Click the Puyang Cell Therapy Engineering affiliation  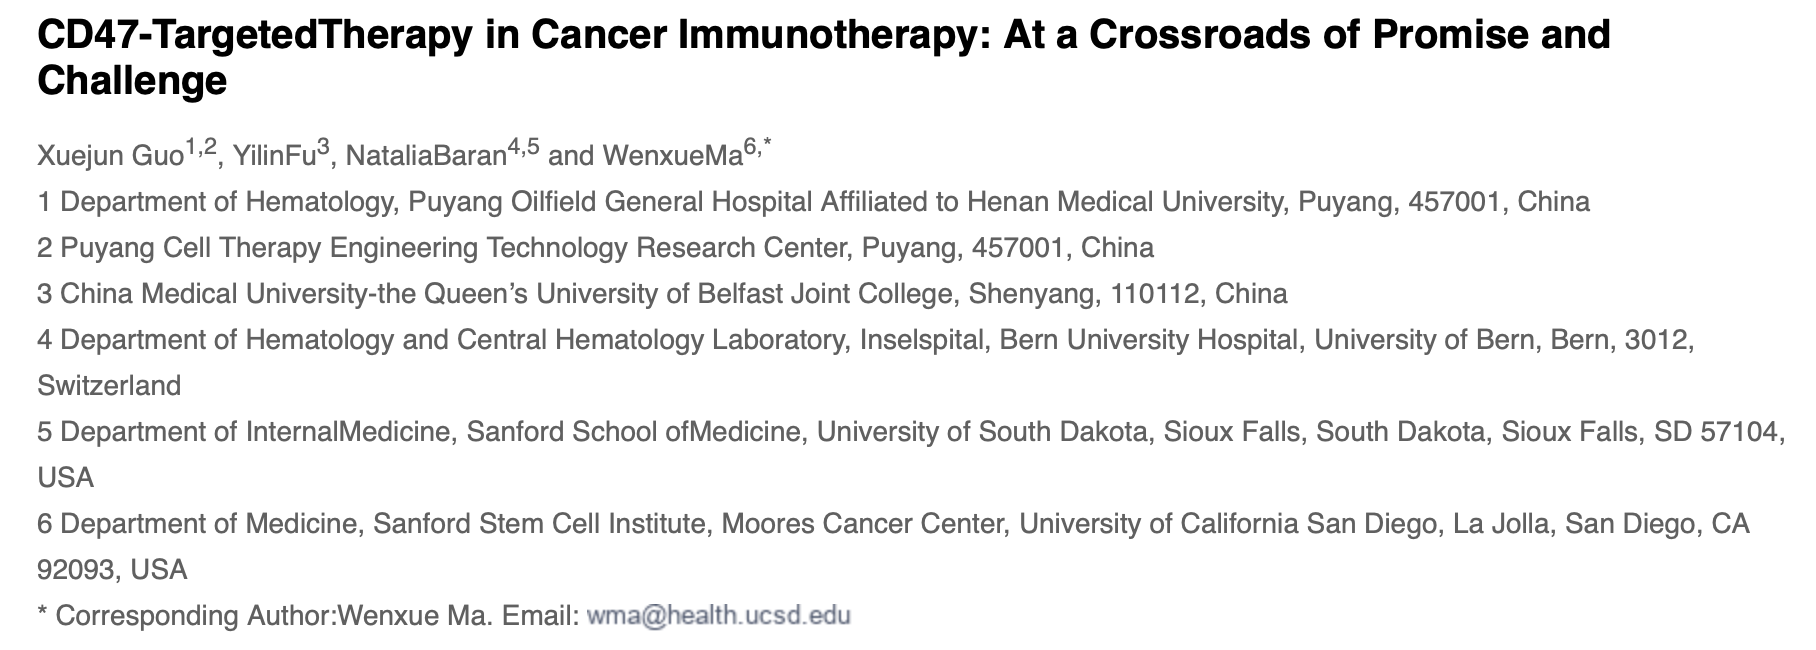pos(595,248)
